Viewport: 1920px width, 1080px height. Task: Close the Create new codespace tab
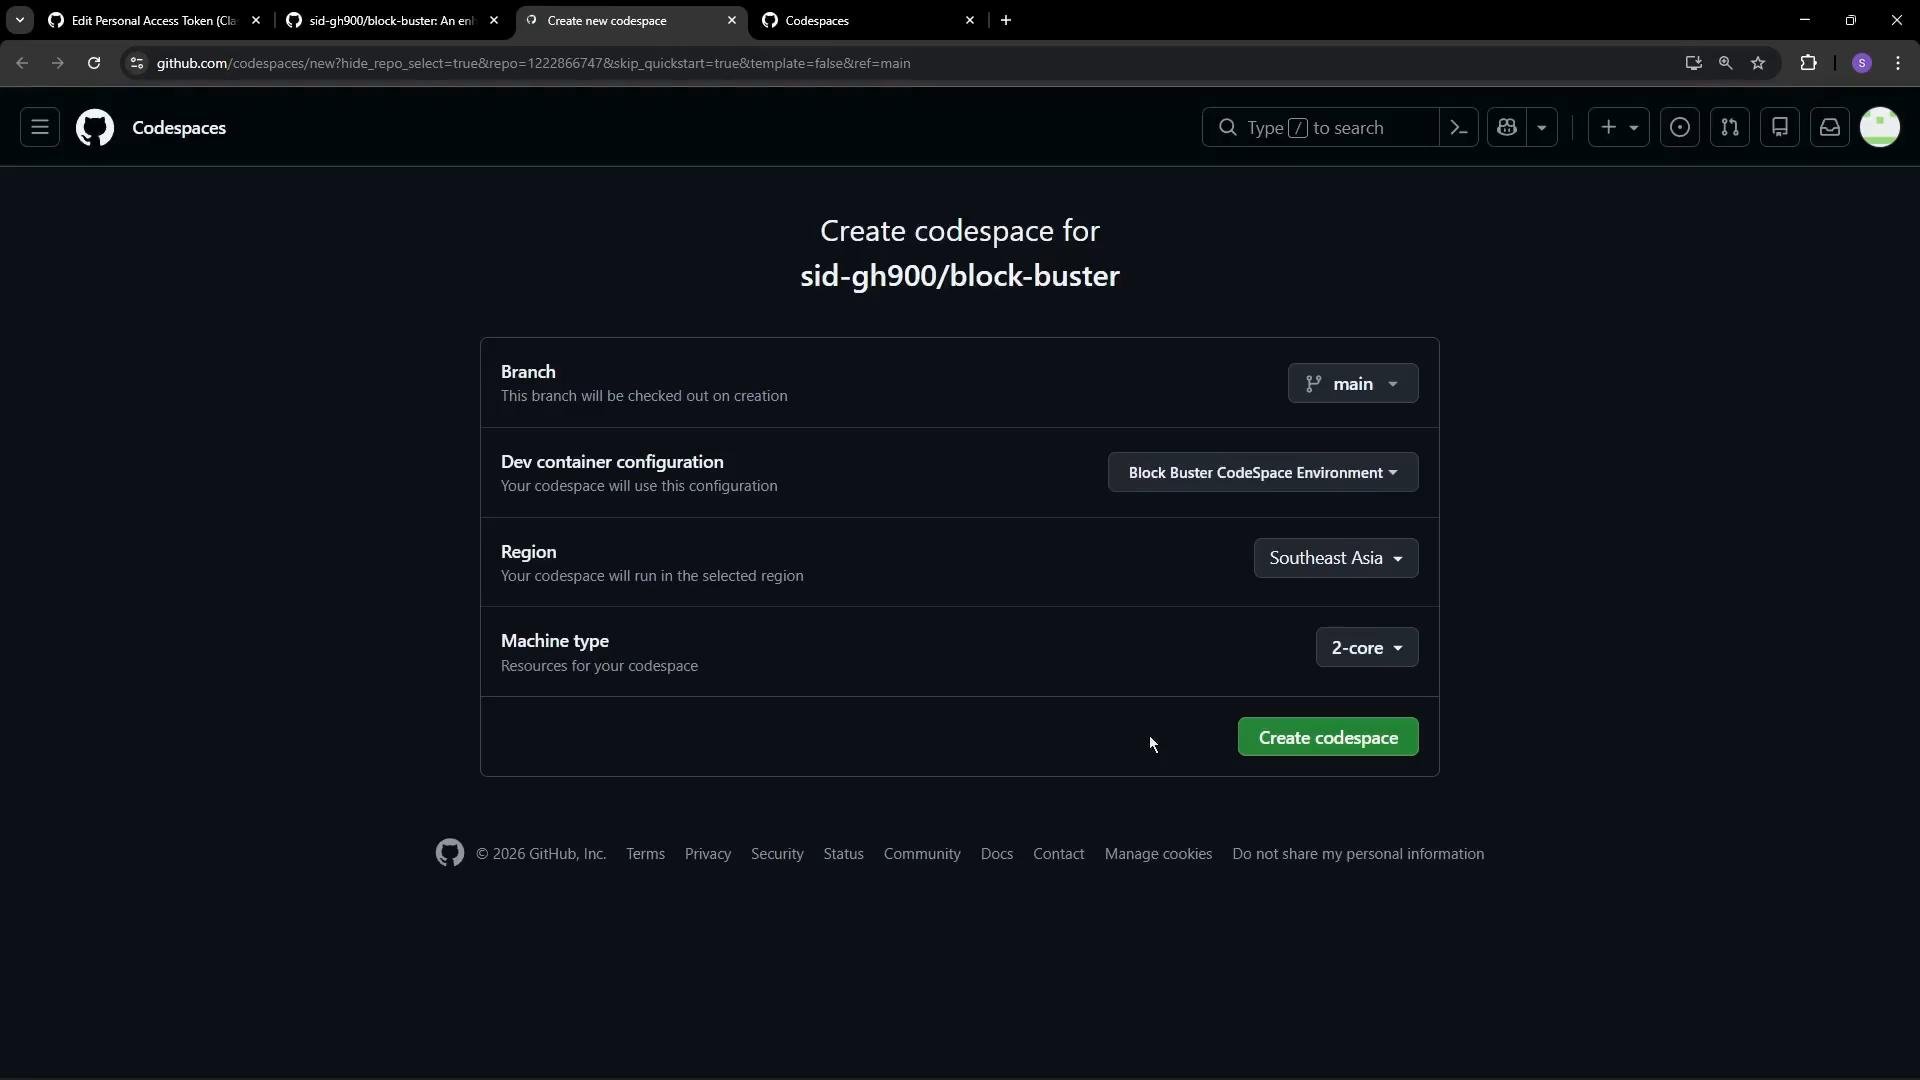(x=732, y=20)
